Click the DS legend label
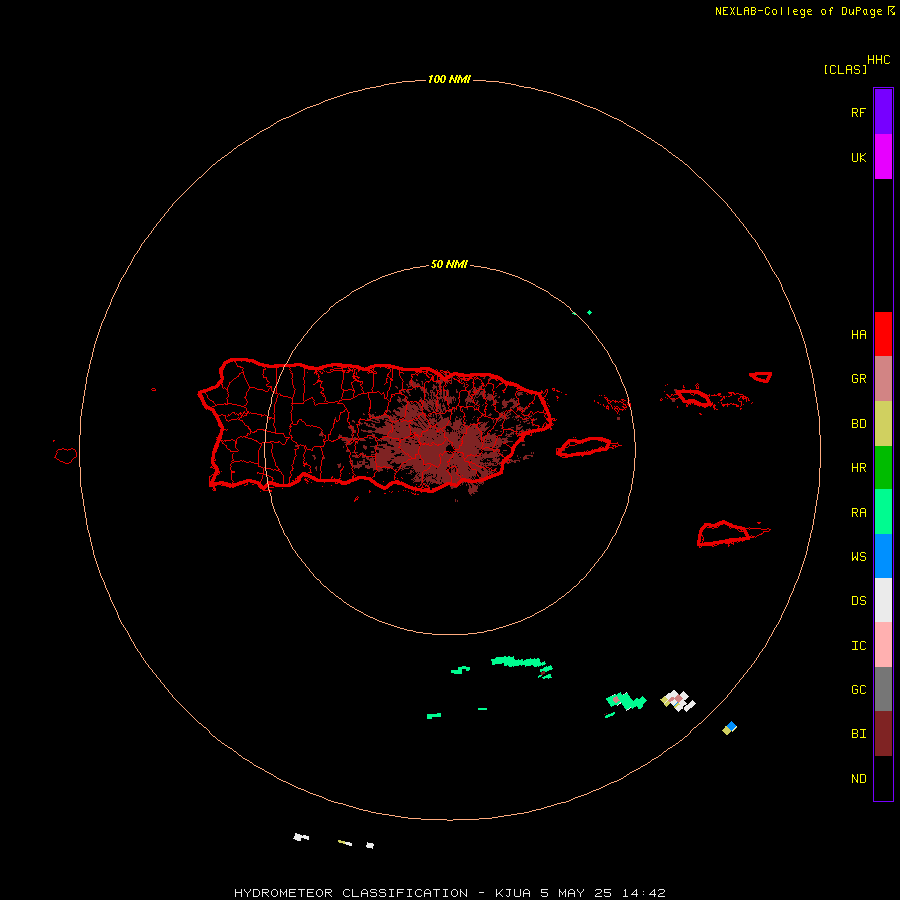Viewport: 900px width, 900px height. pyautogui.click(x=858, y=601)
